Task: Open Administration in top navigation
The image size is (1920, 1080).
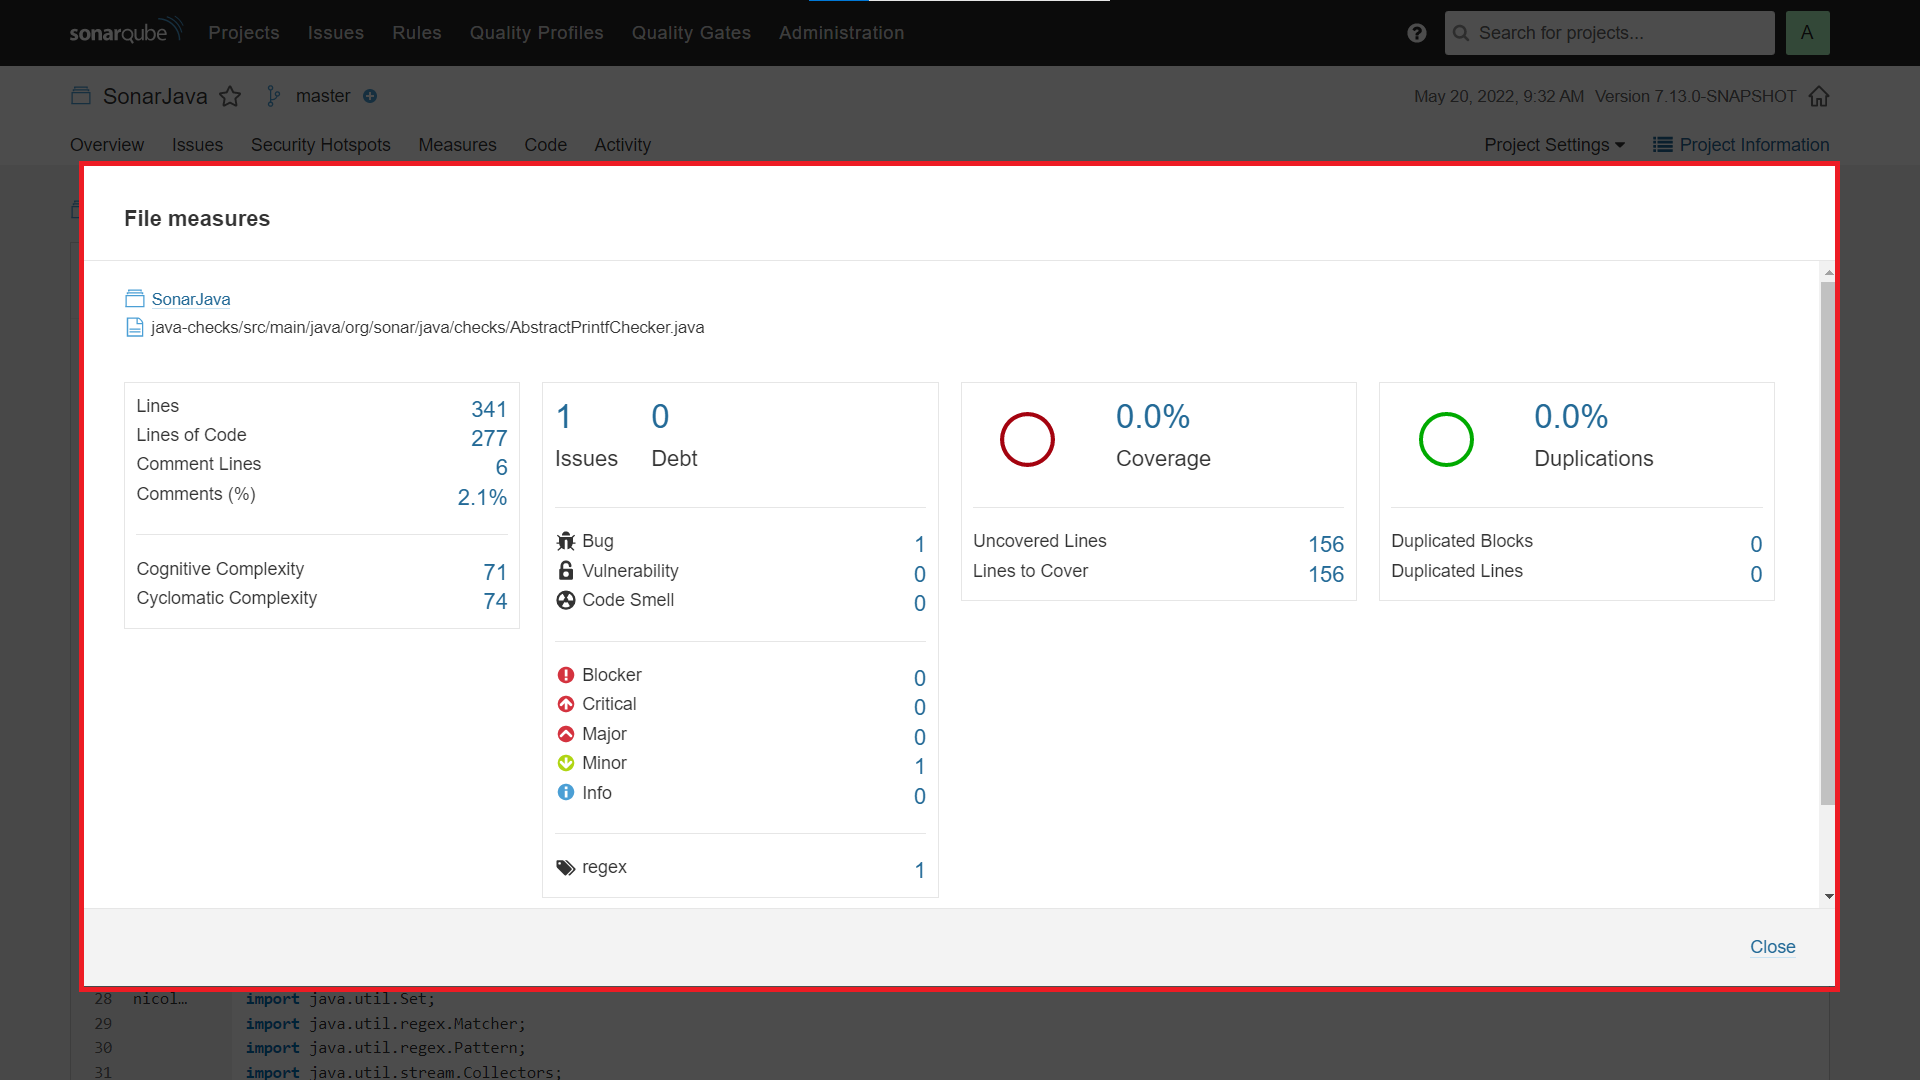Action: [842, 33]
